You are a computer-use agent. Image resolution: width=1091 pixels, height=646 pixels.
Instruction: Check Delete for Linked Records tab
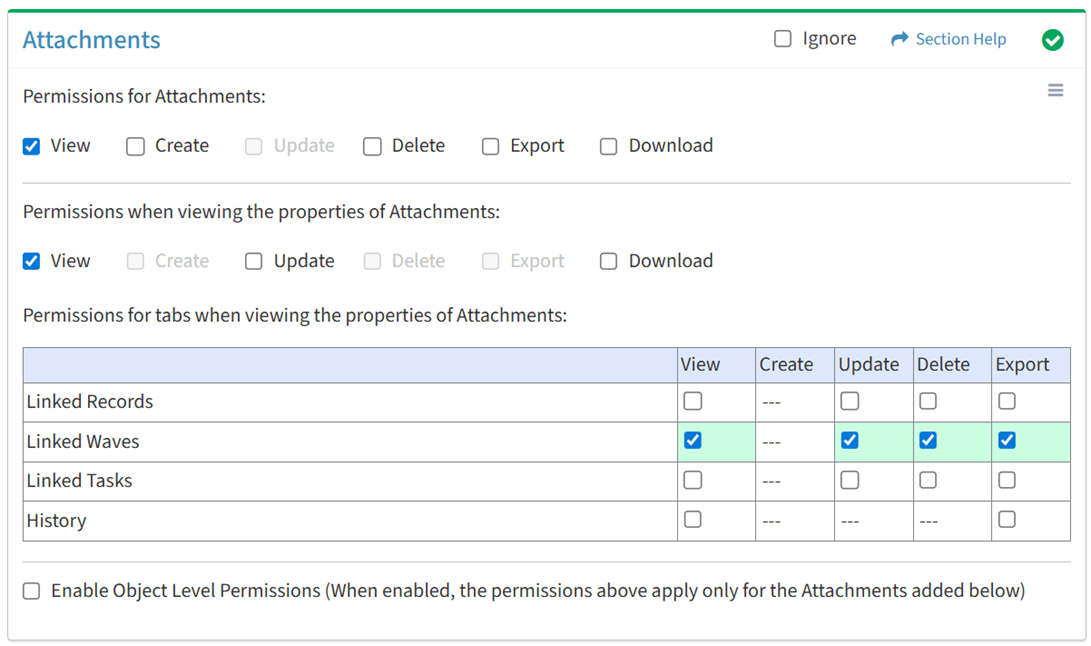(928, 401)
